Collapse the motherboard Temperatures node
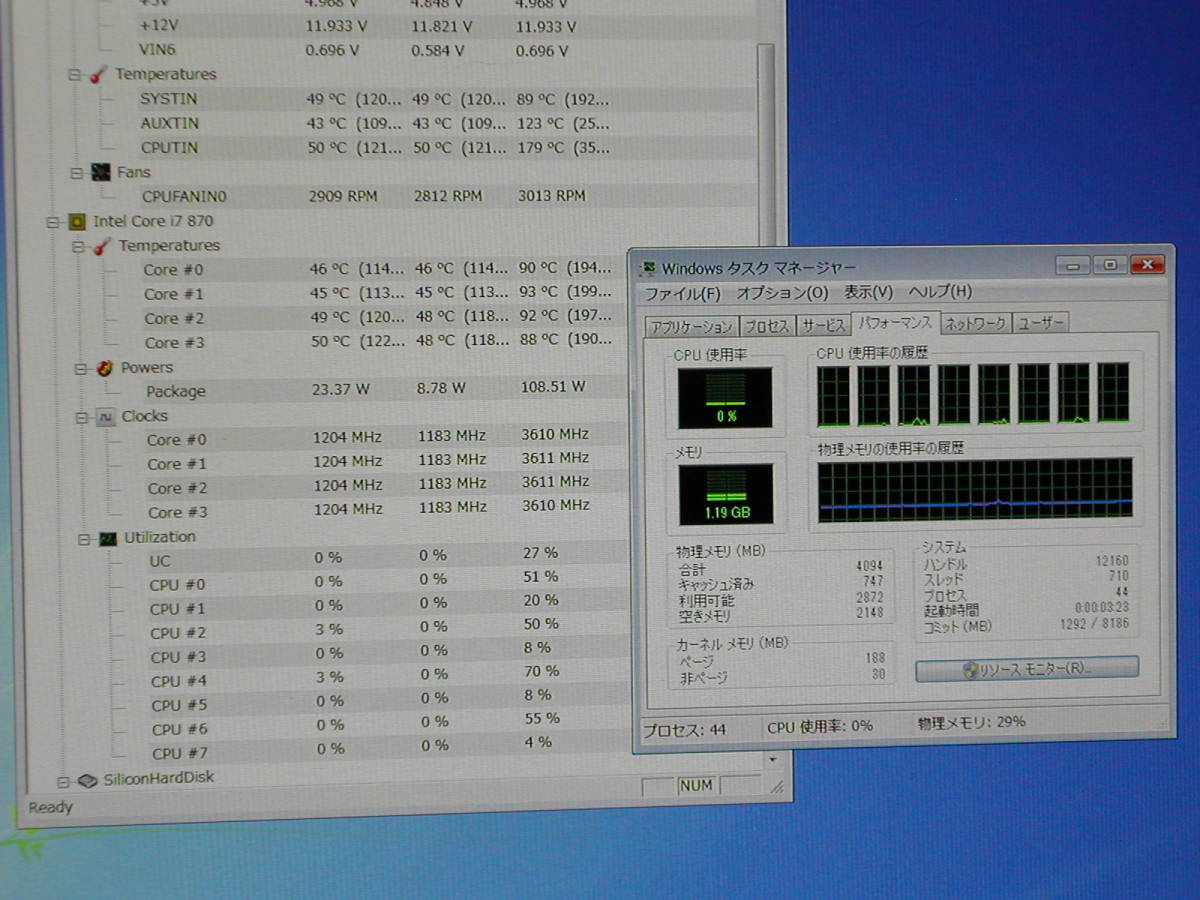1200x900 pixels. pyautogui.click(x=75, y=75)
